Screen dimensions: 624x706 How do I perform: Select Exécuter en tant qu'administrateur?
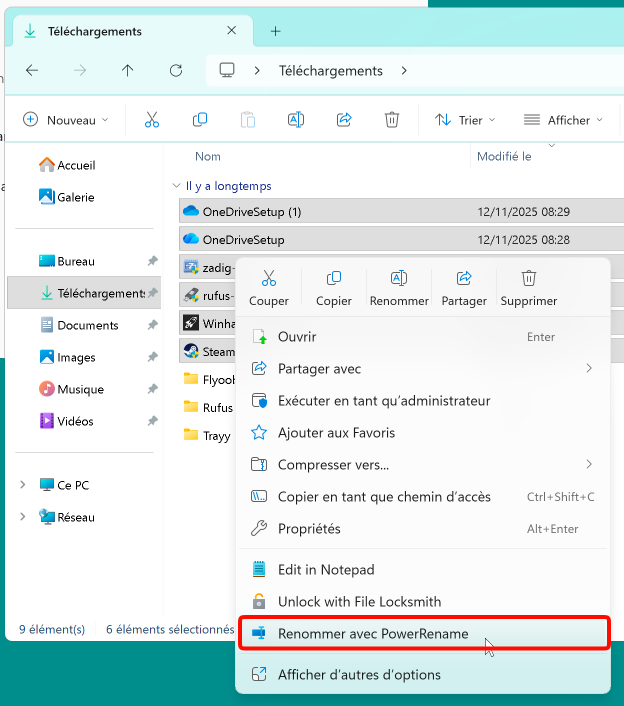[383, 401]
